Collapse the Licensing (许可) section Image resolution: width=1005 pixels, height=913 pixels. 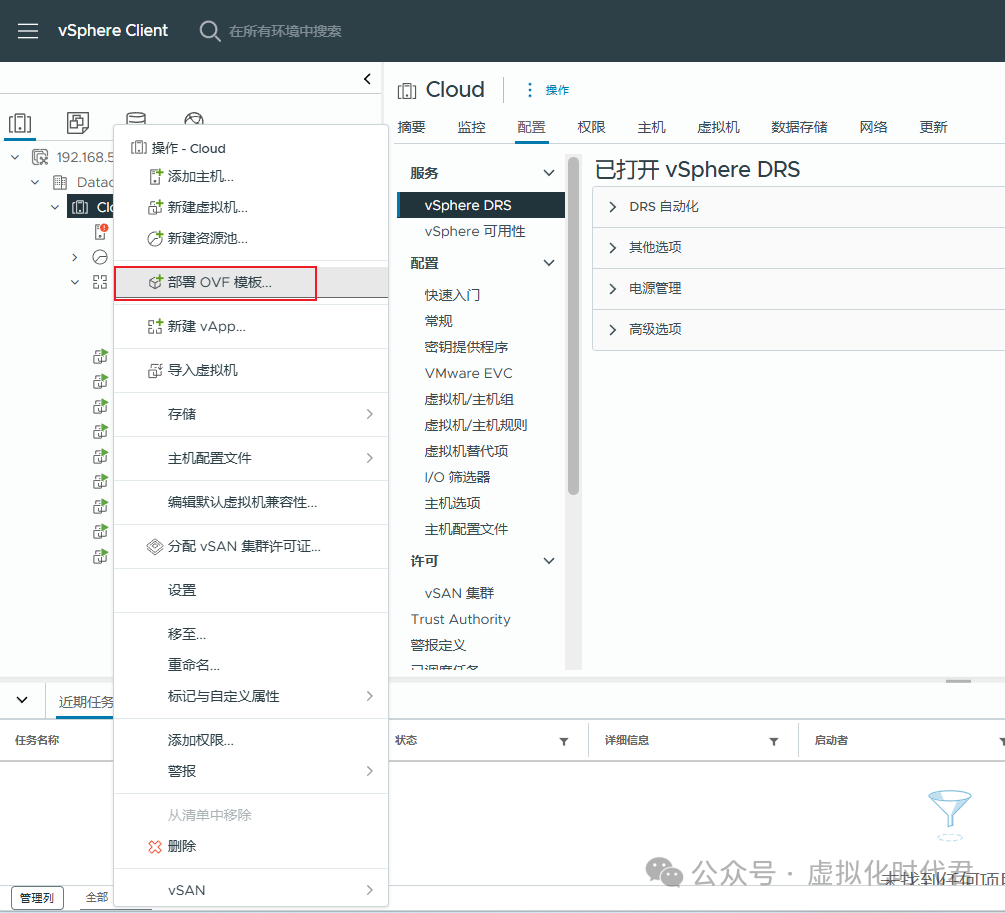[x=549, y=561]
